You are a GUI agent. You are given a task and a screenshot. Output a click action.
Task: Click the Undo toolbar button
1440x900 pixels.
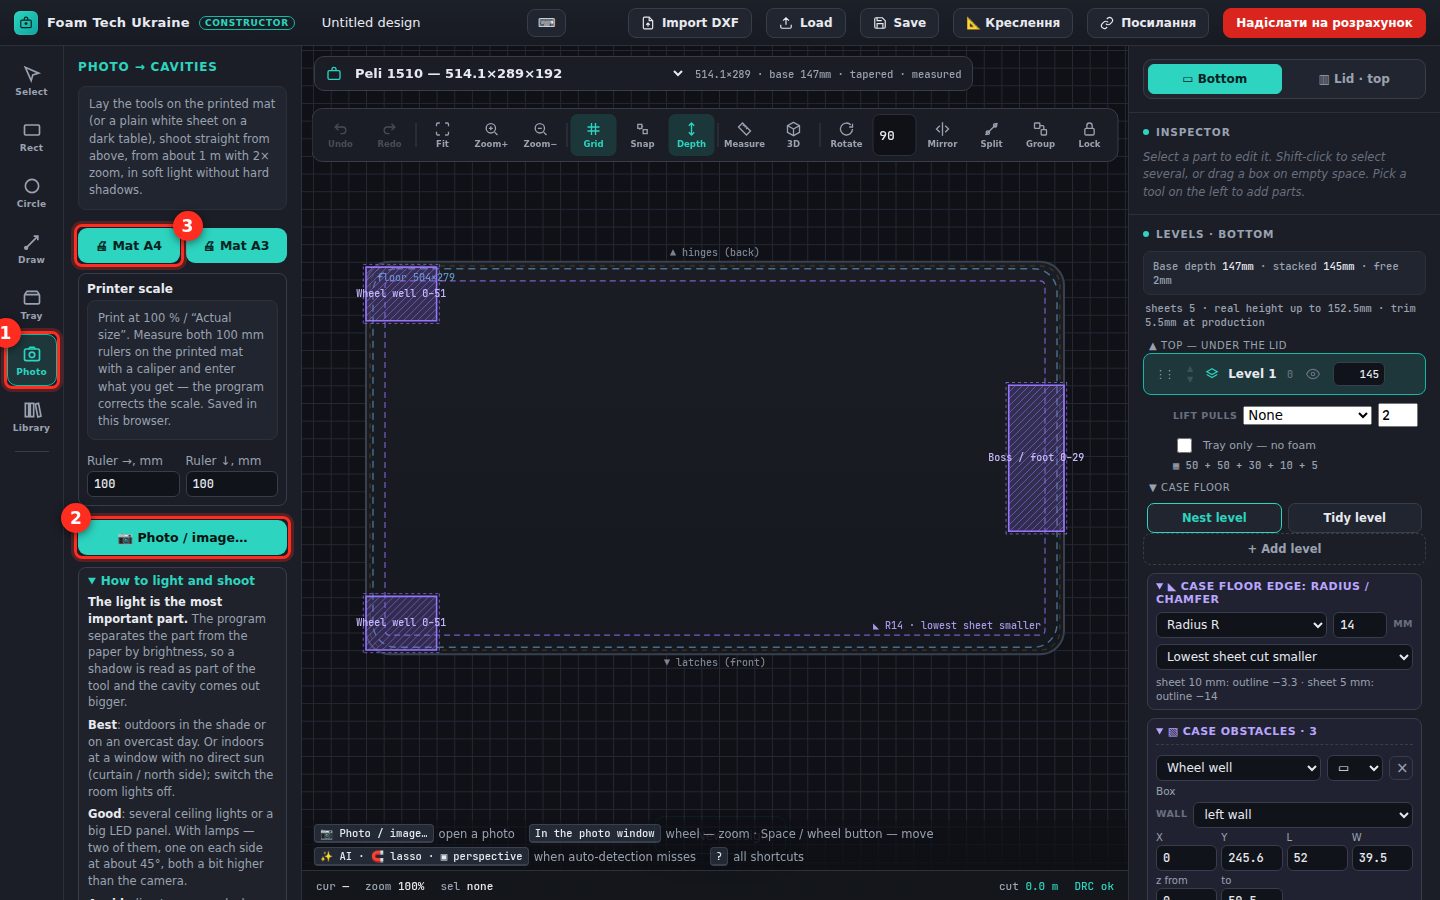[340, 135]
